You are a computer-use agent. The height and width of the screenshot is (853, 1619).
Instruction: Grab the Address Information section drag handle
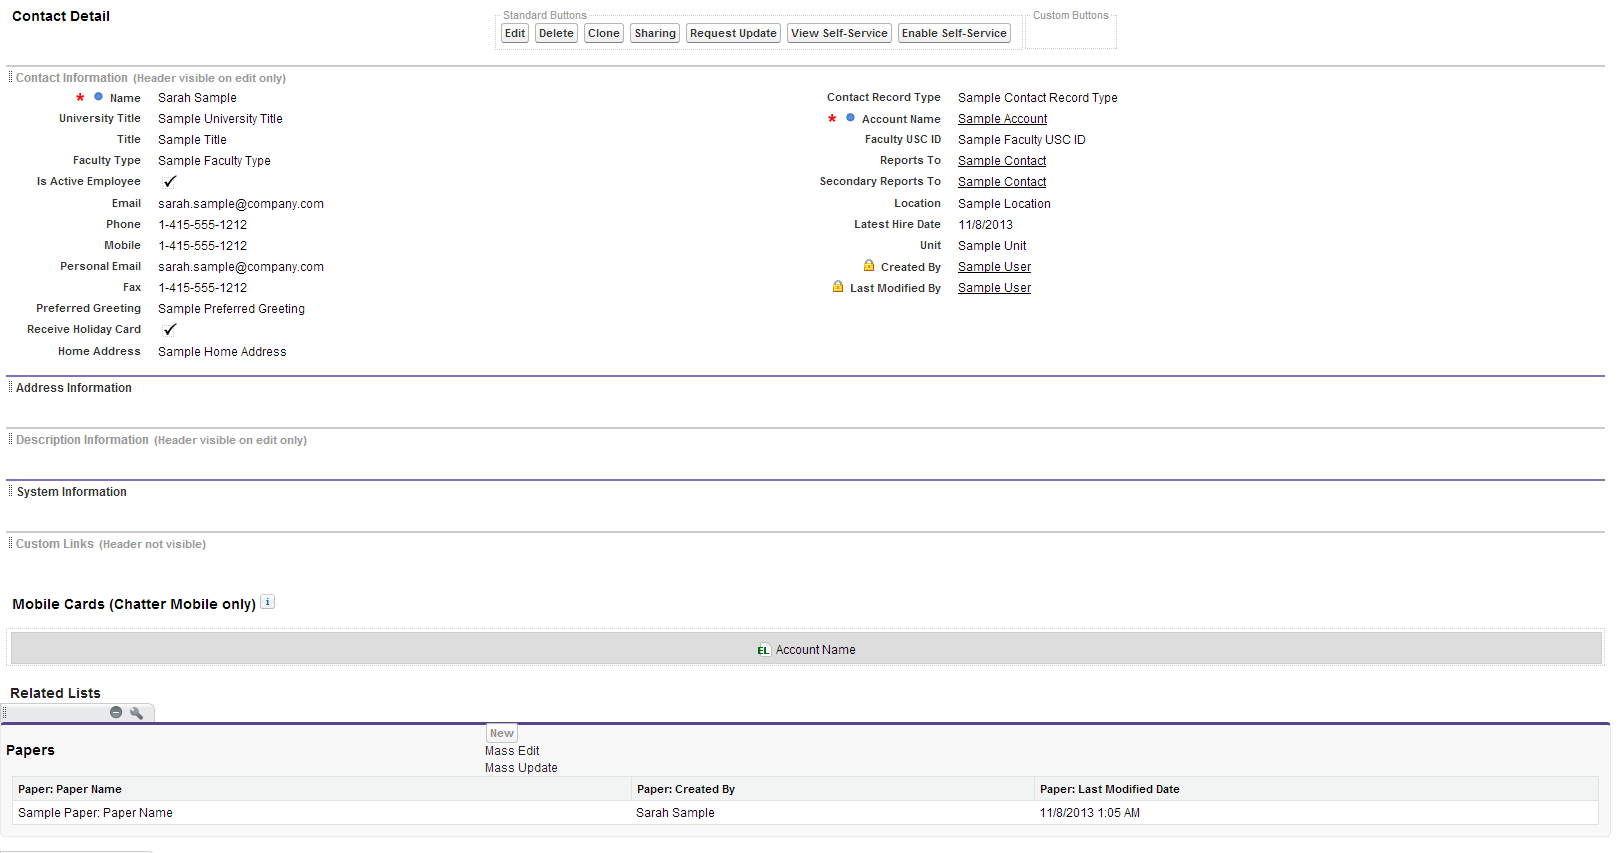point(10,387)
